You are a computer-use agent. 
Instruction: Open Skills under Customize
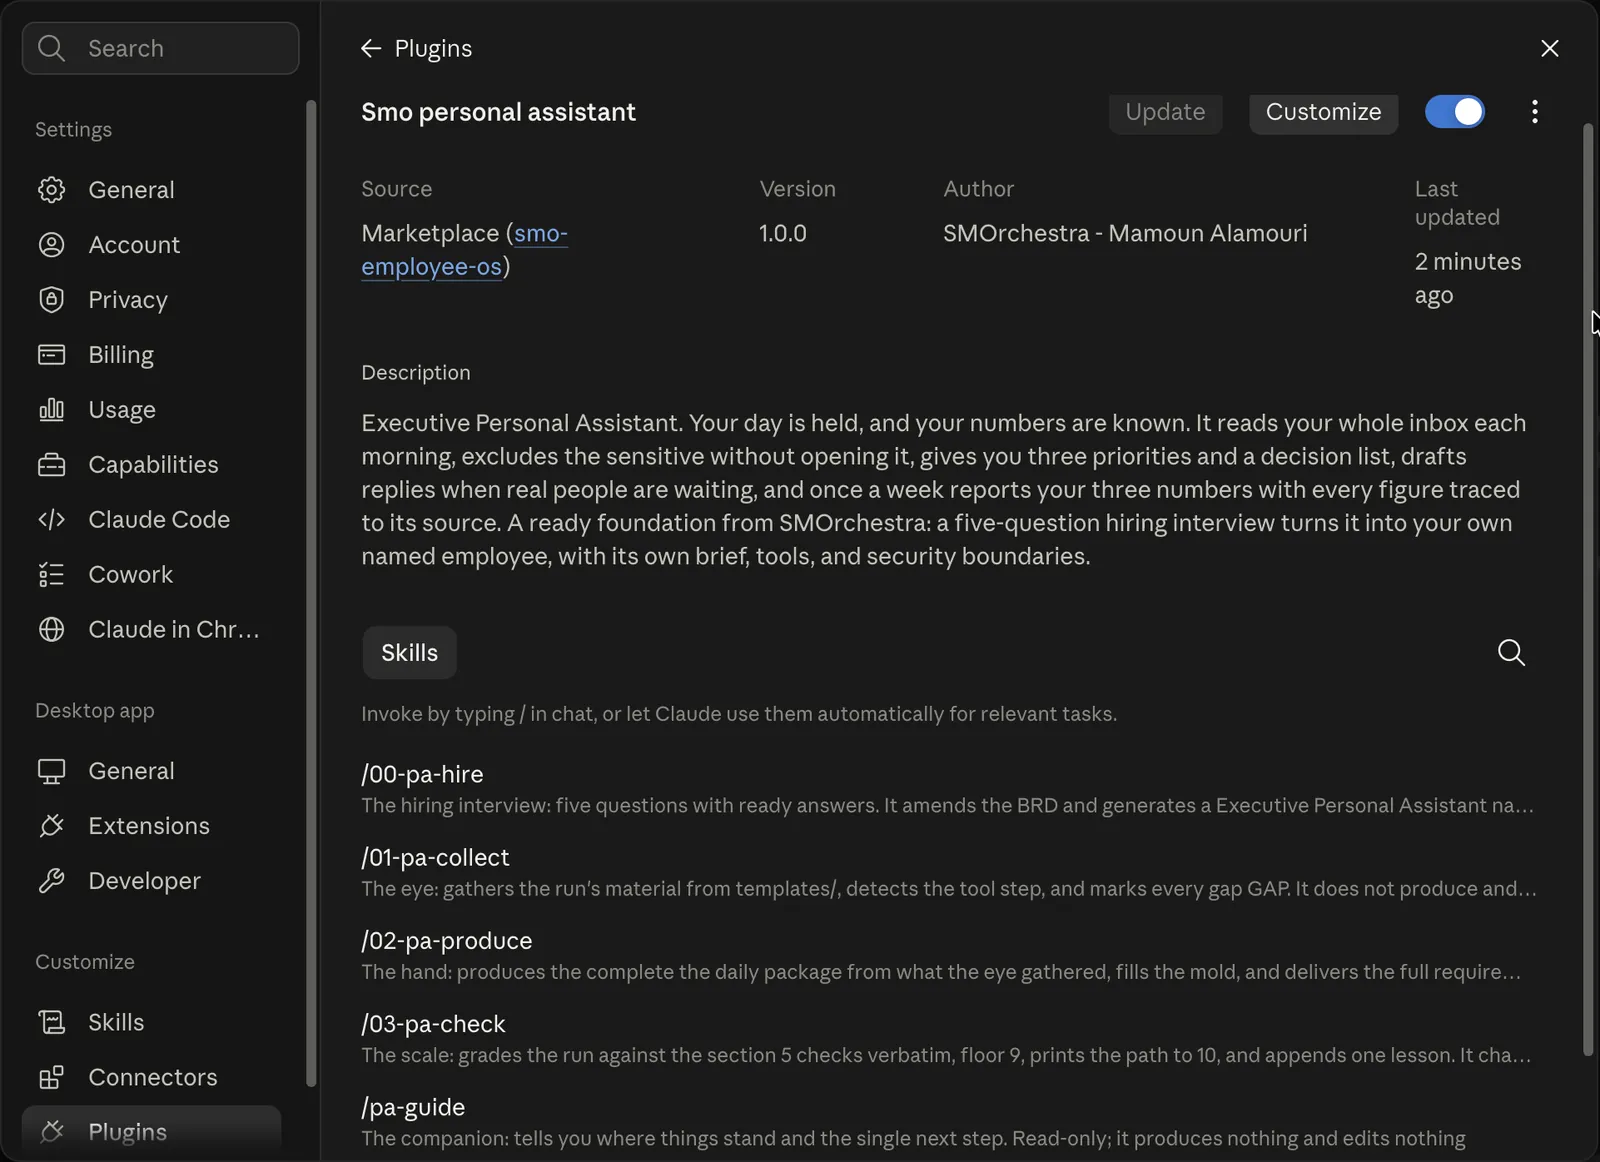coord(151,1022)
